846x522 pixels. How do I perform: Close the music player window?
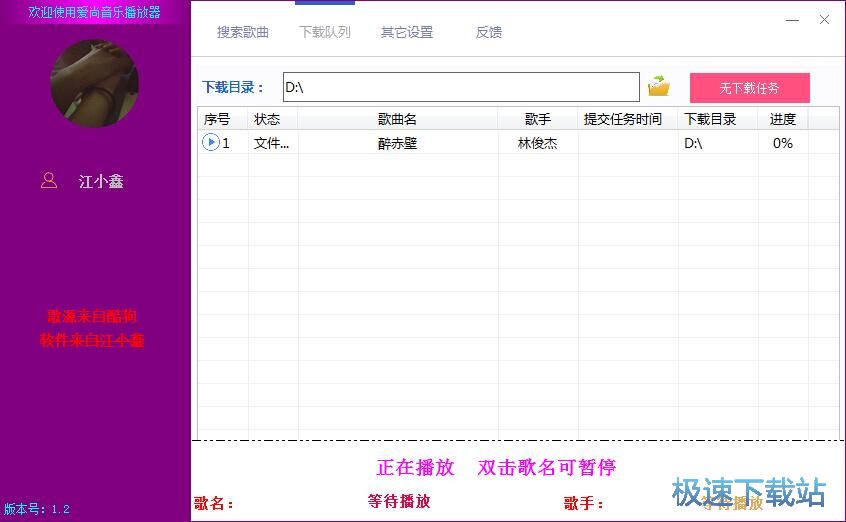(824, 20)
